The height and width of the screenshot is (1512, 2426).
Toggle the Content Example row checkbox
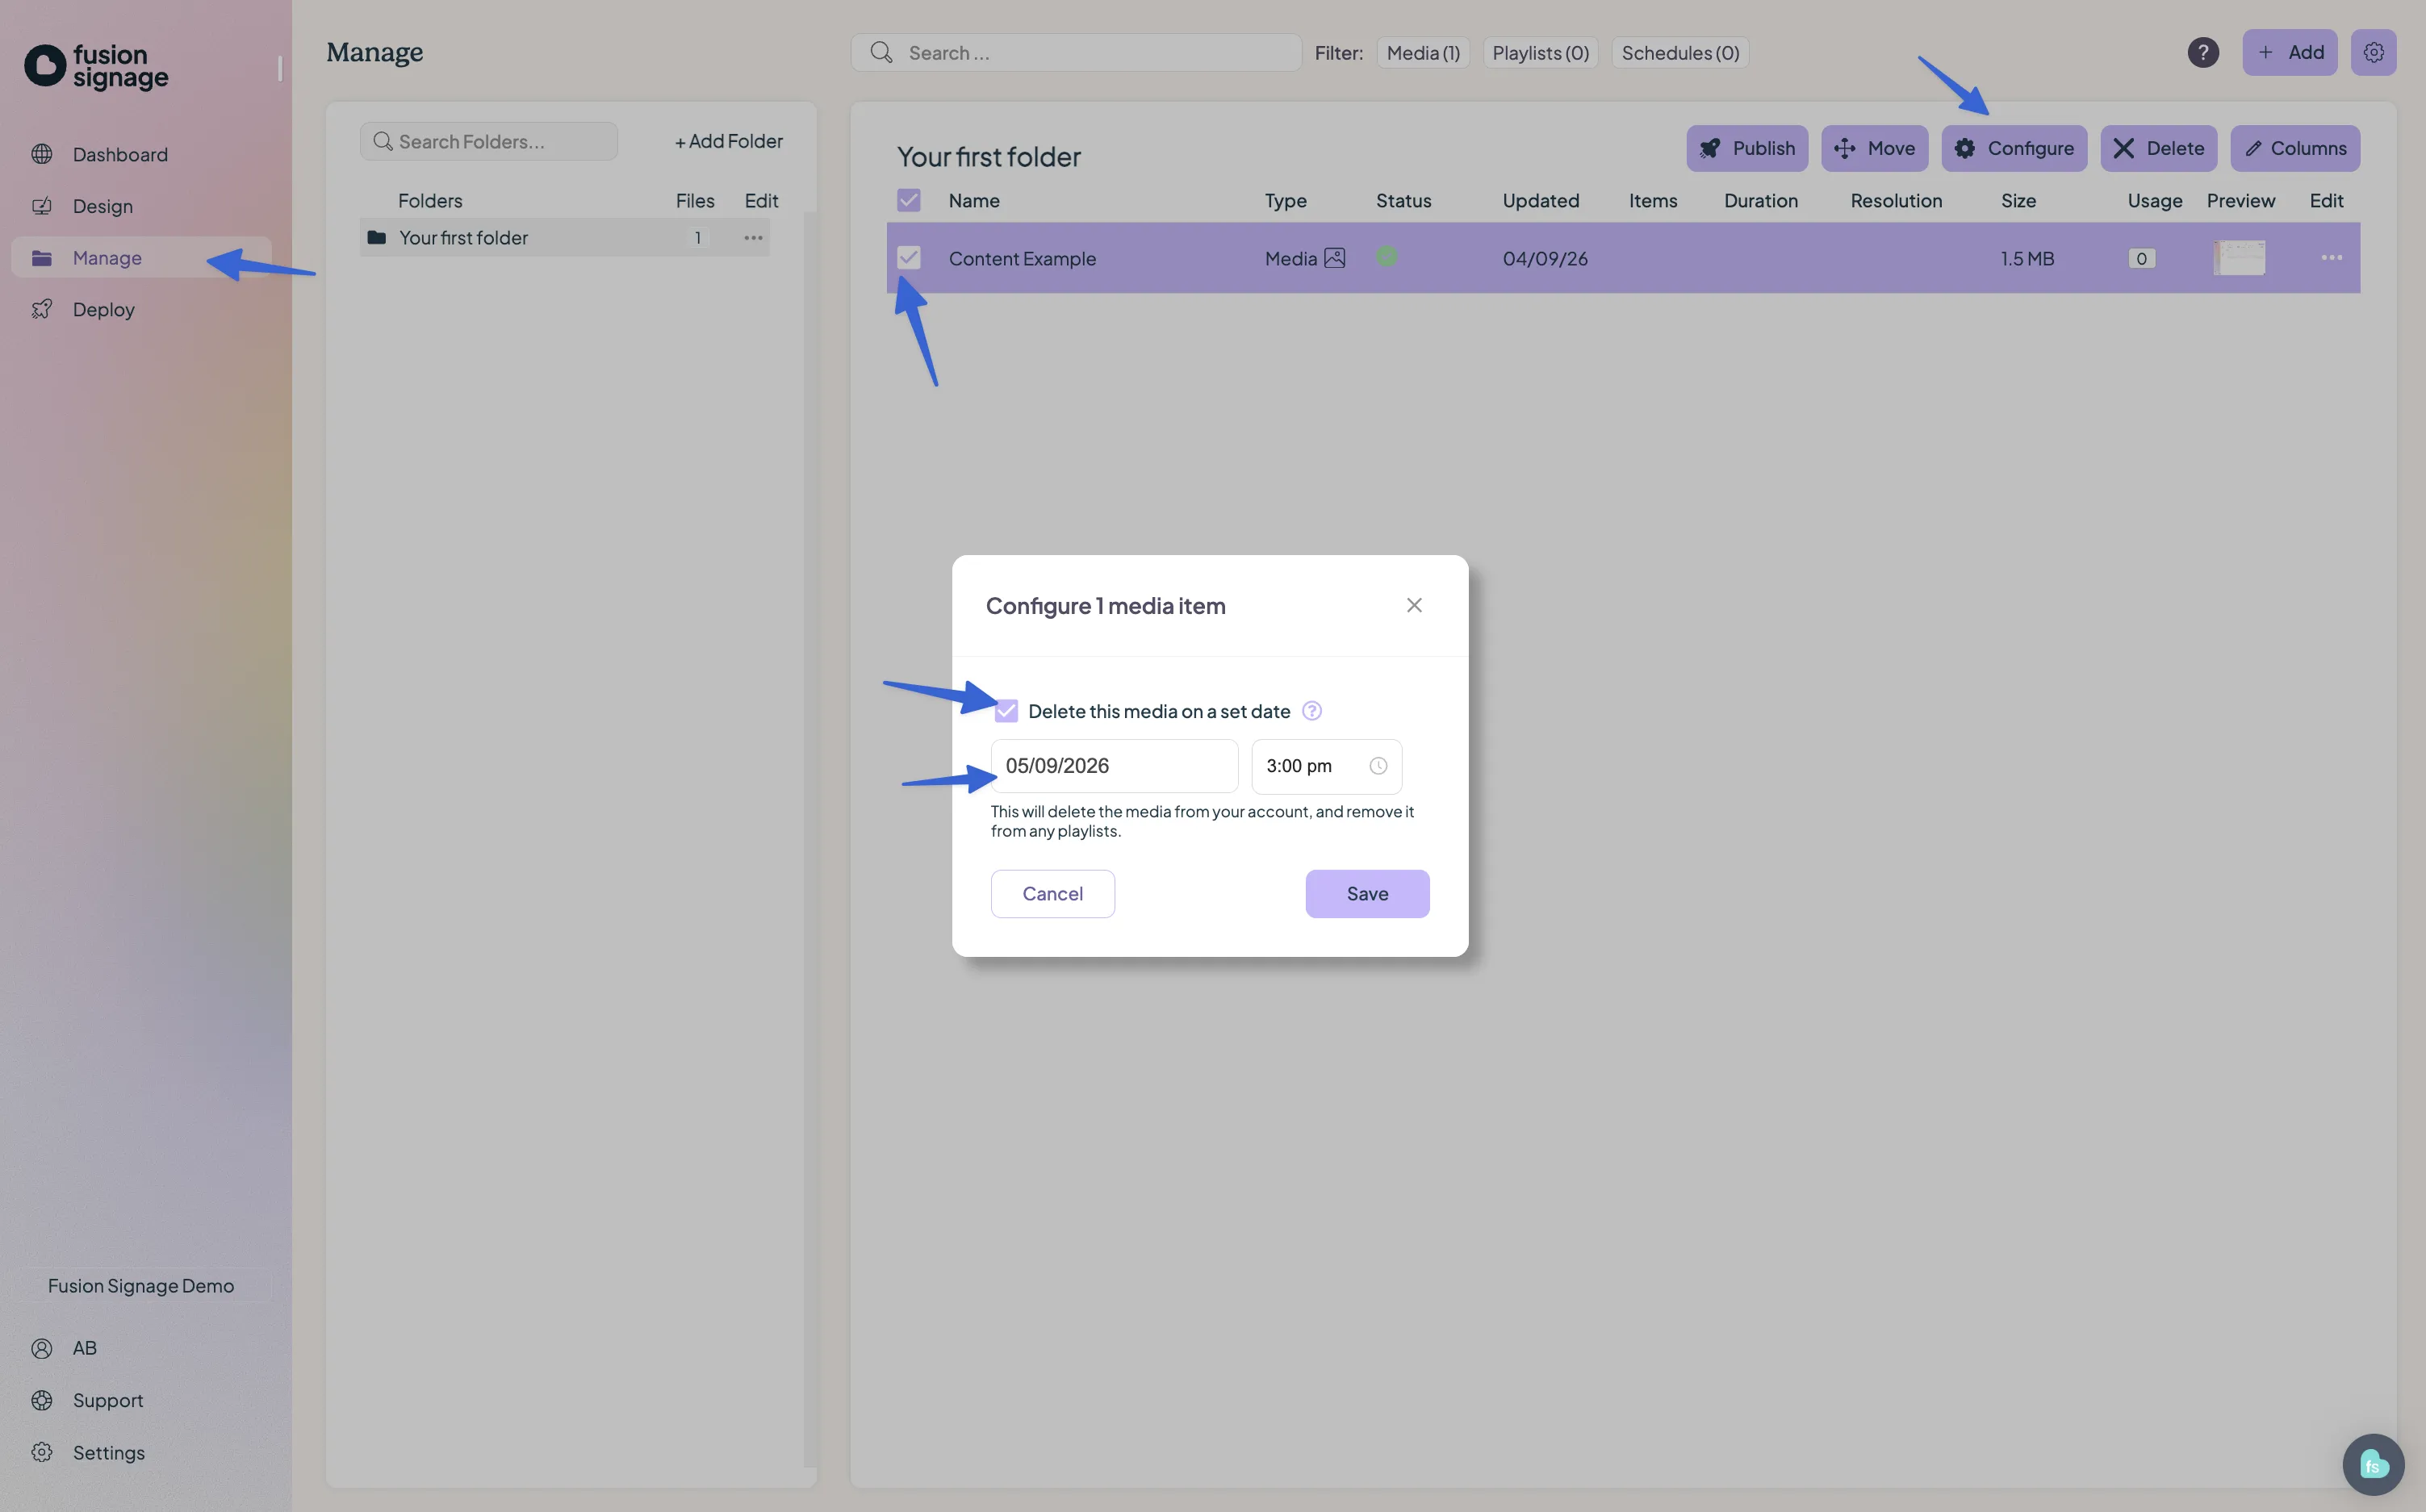[x=908, y=258]
